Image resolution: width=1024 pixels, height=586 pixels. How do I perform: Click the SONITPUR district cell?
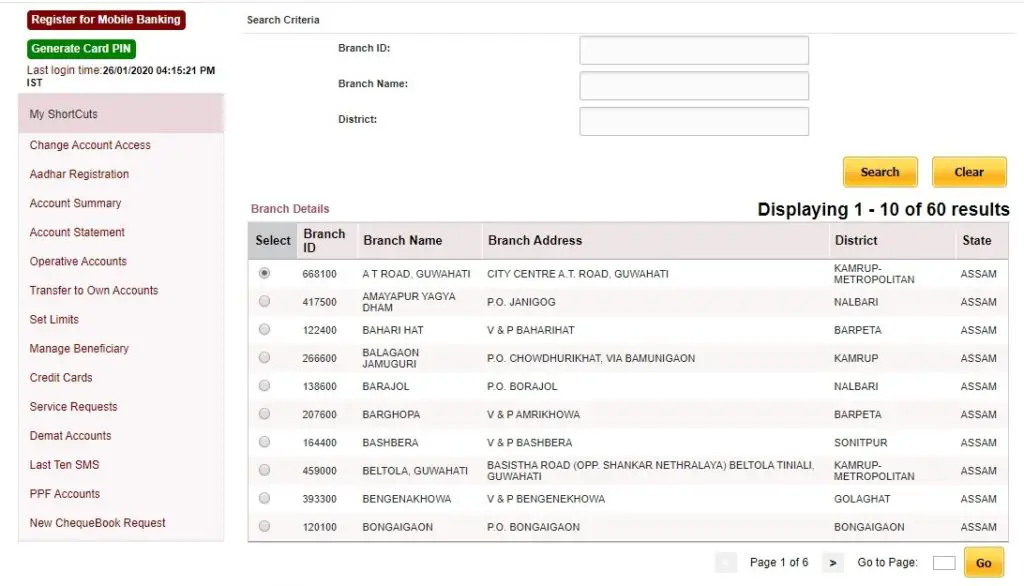(860, 443)
